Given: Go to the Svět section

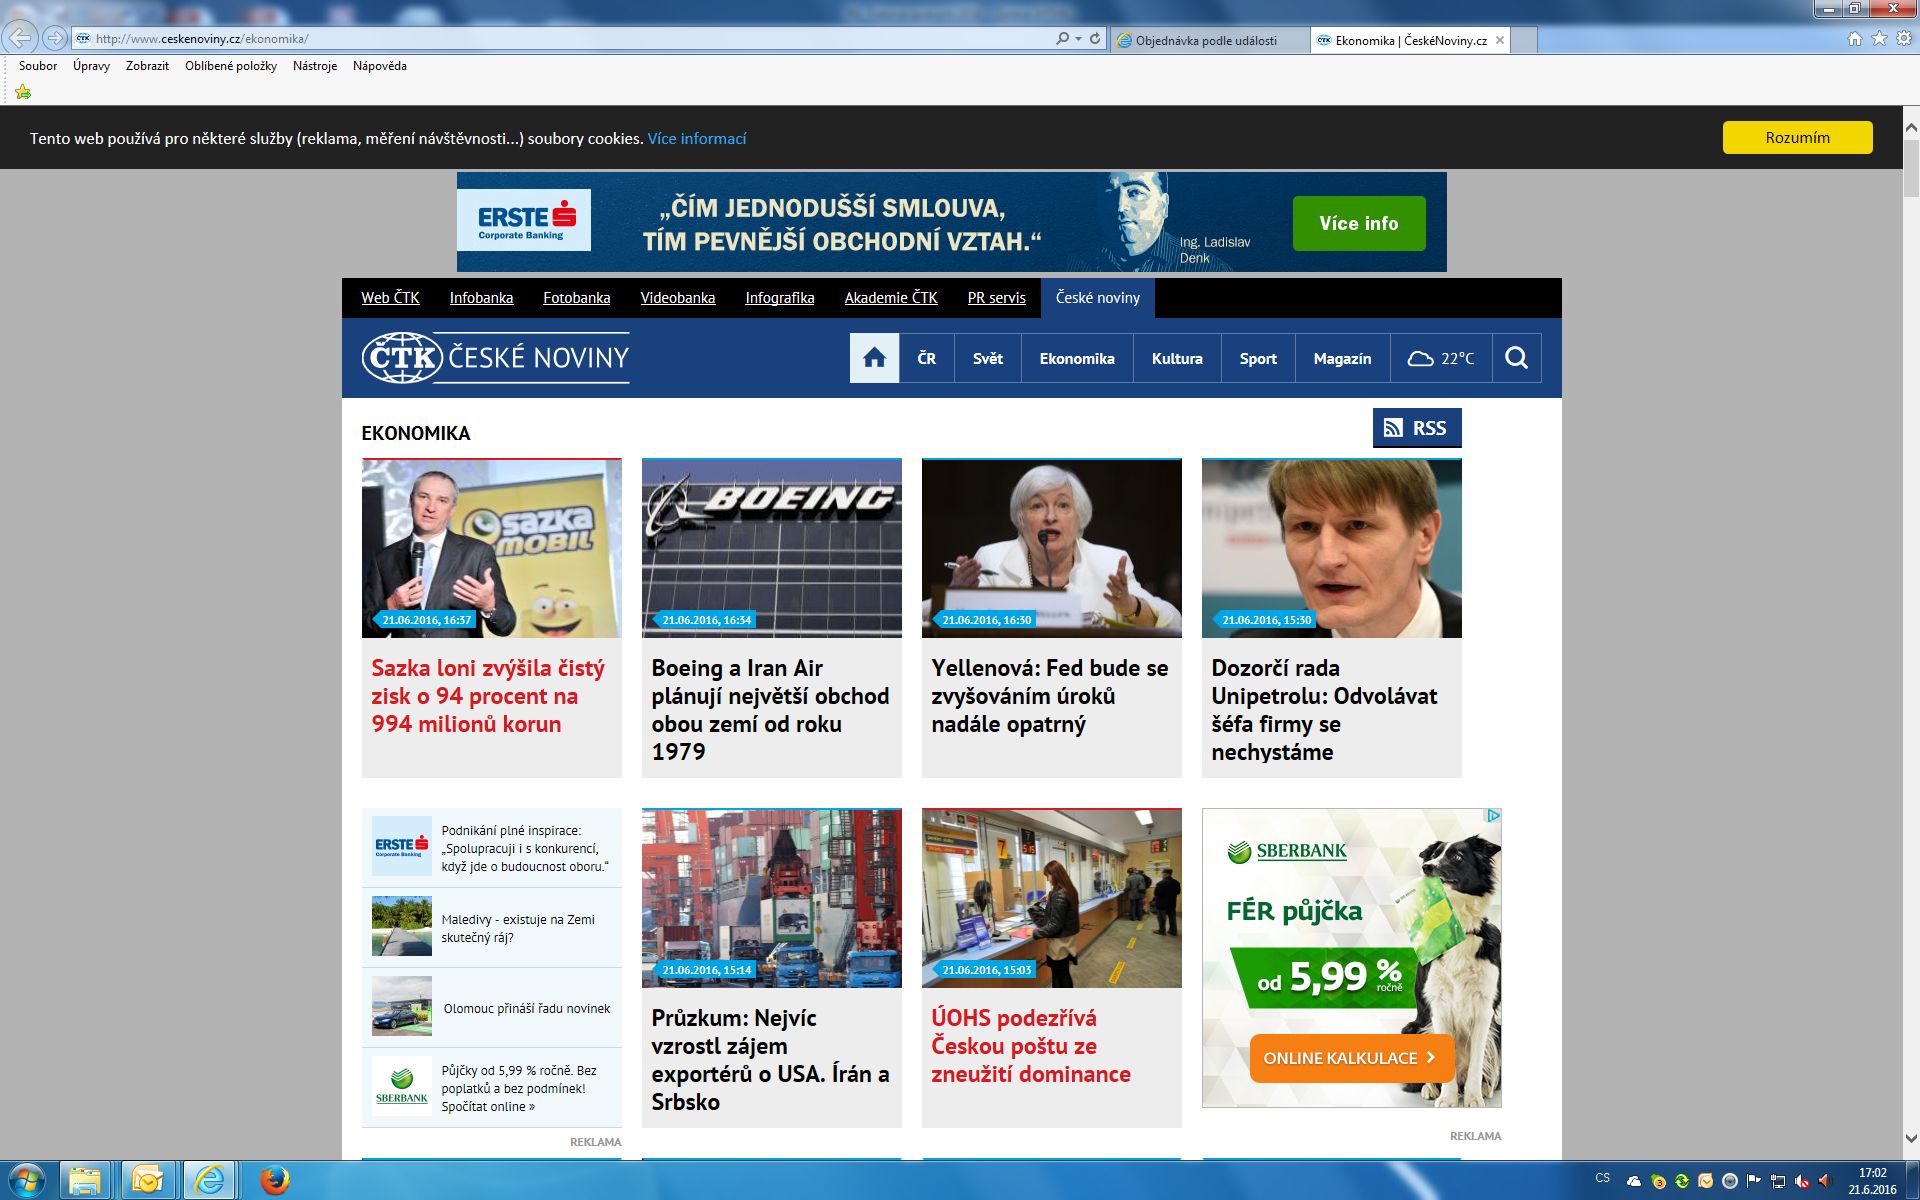Looking at the screenshot, I should (987, 358).
